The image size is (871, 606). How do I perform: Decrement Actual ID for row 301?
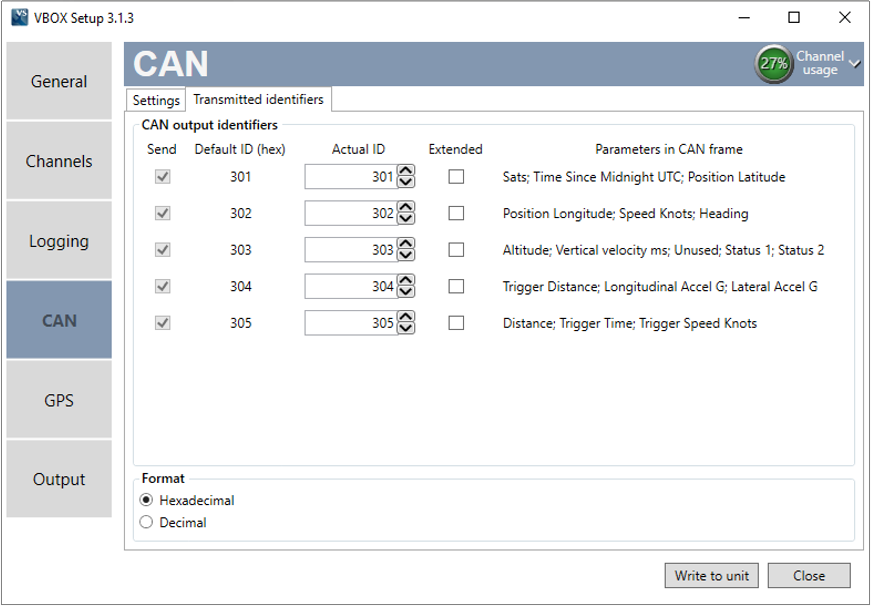tap(406, 182)
